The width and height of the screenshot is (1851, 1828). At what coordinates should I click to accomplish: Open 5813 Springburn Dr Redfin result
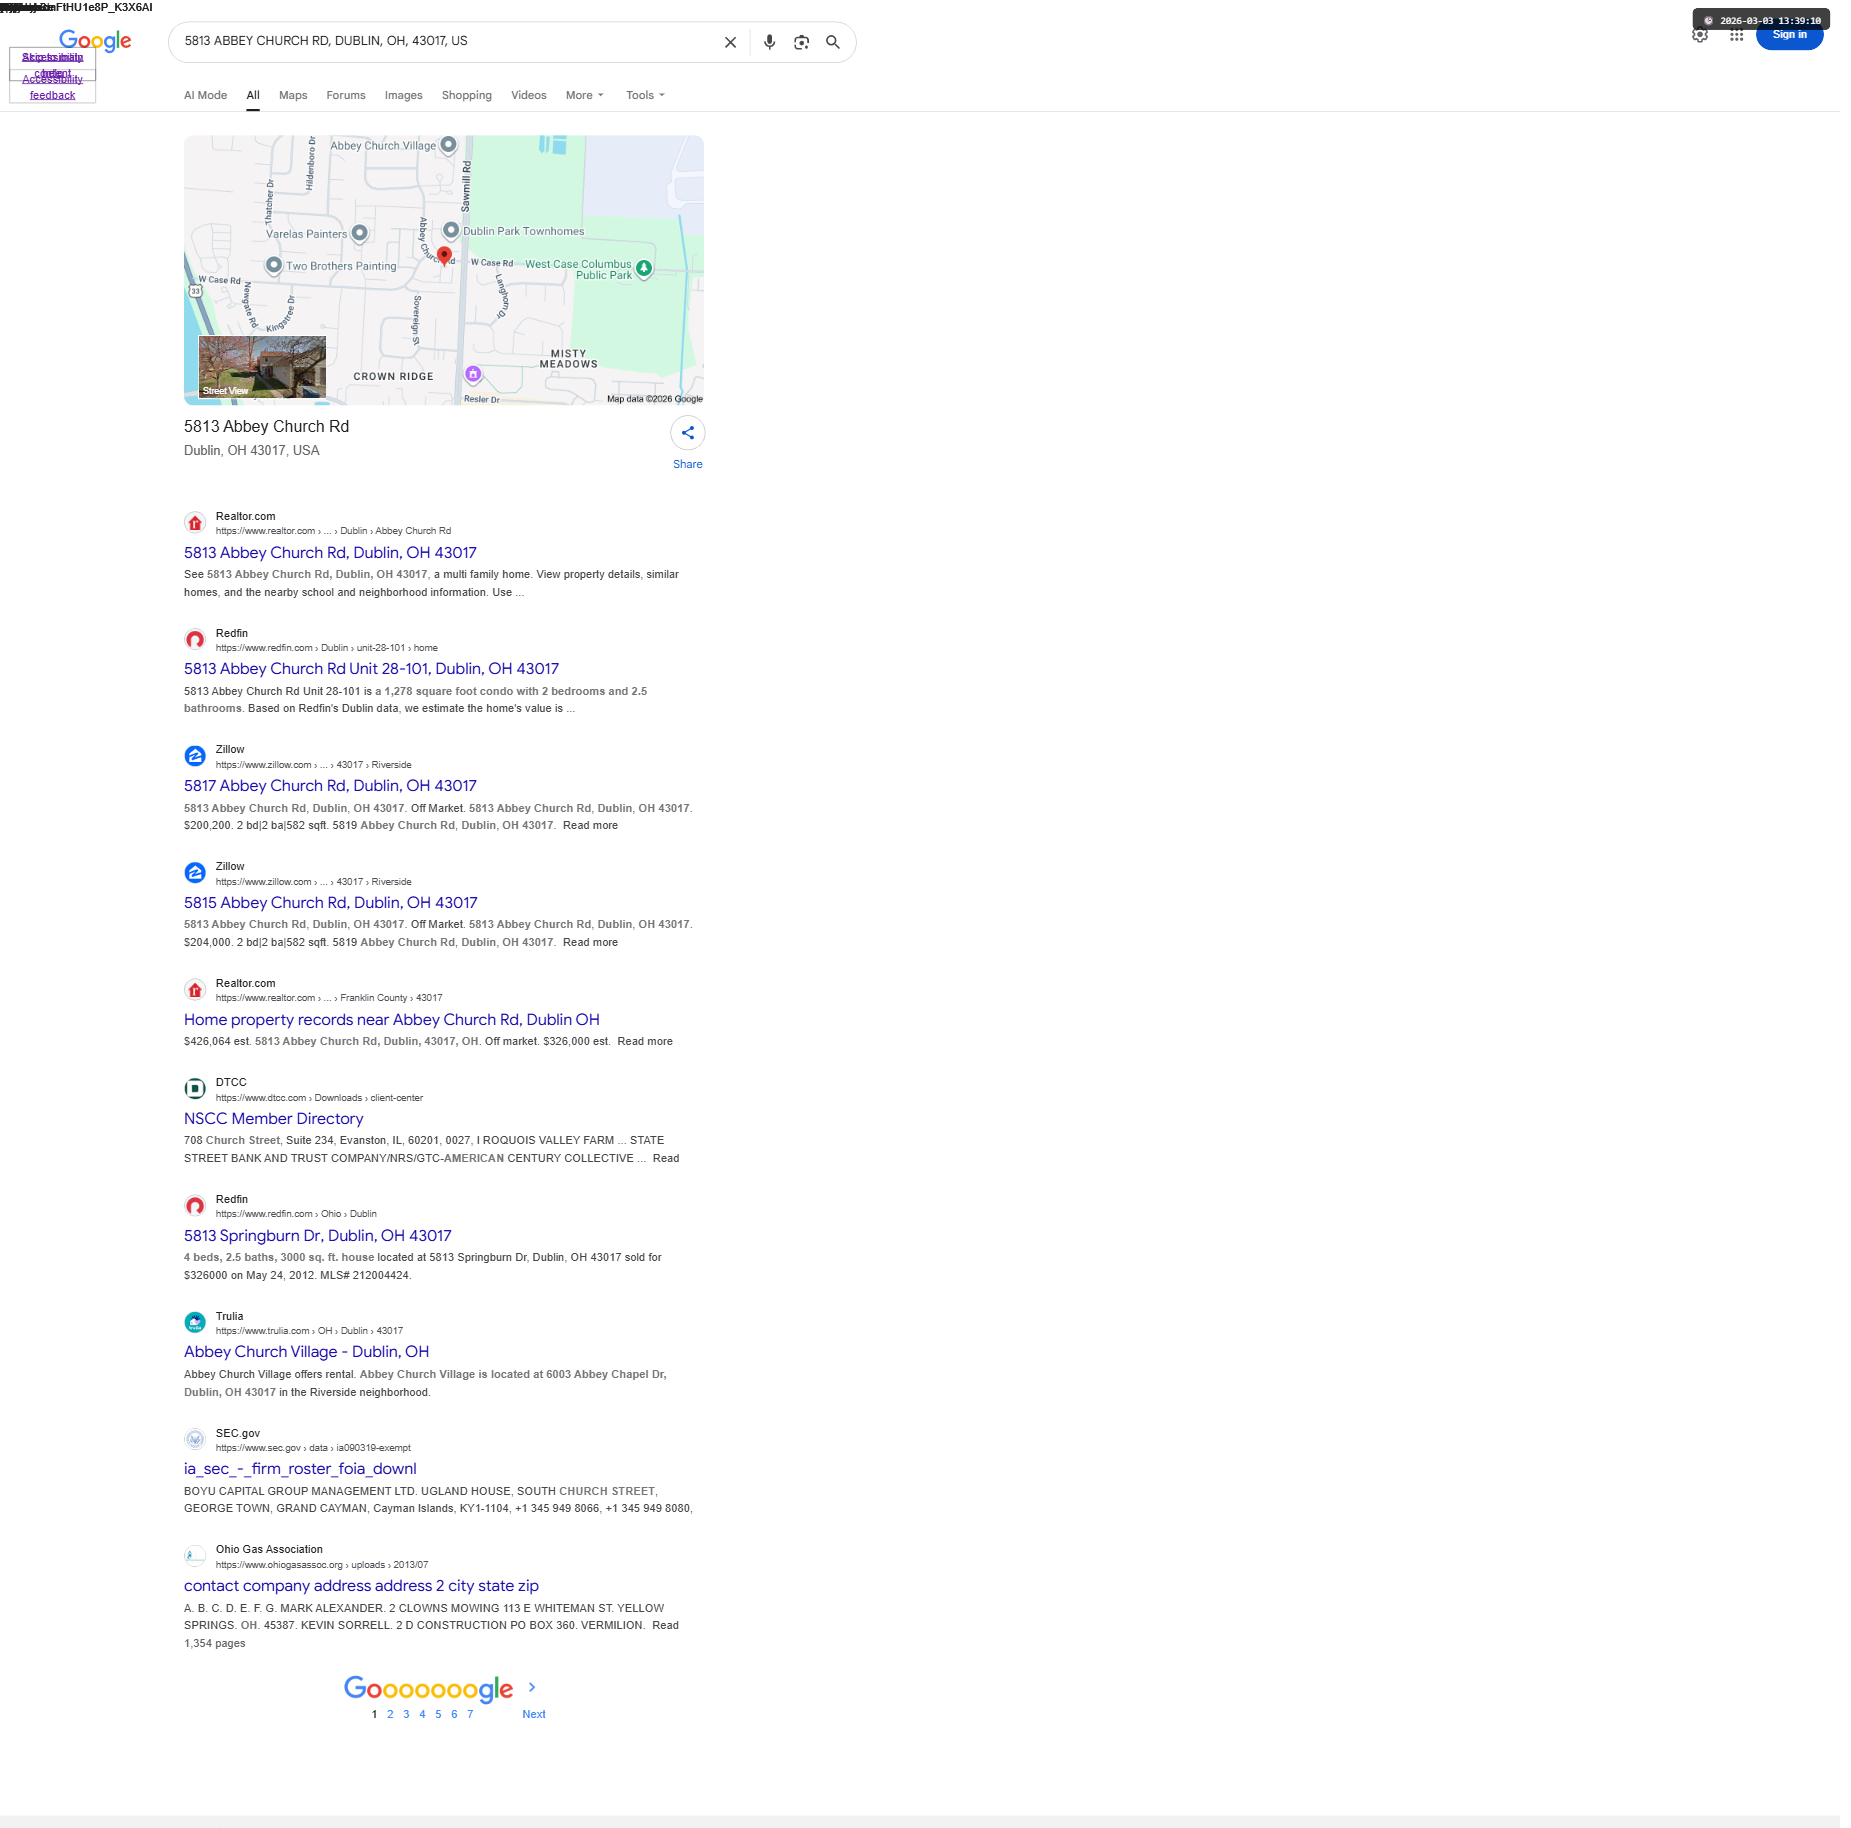click(318, 1236)
